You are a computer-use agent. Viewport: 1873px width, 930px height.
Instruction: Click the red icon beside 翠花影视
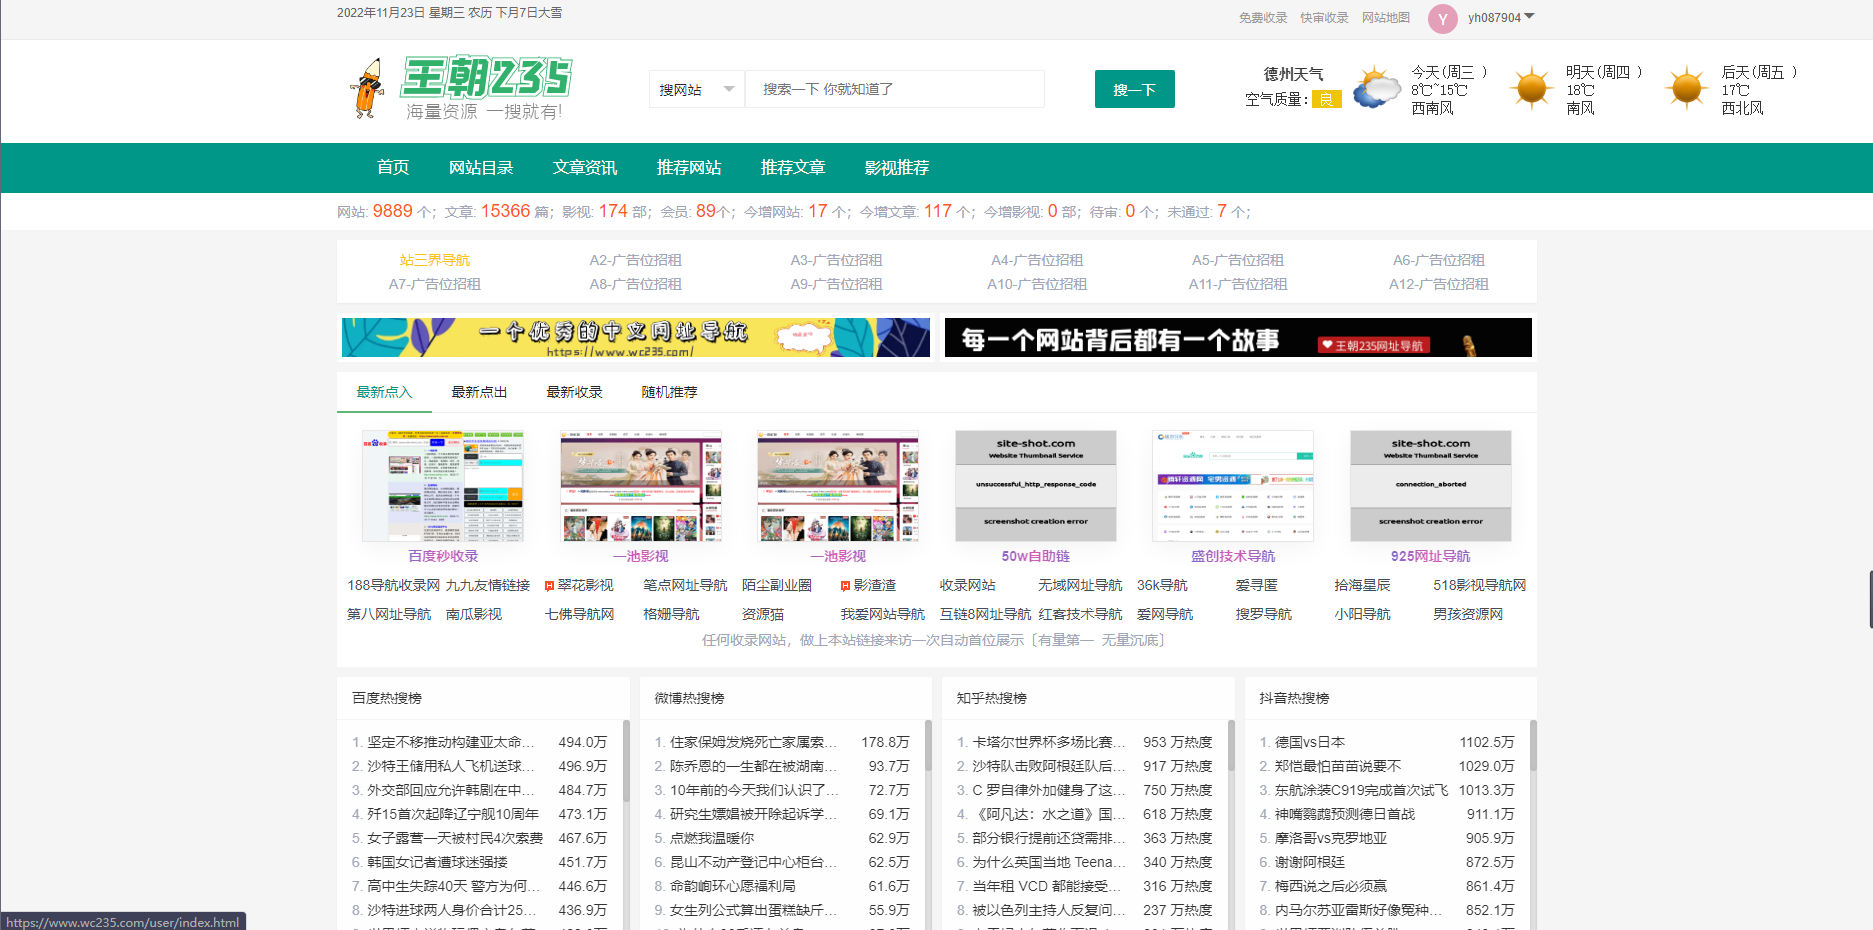[x=549, y=586]
